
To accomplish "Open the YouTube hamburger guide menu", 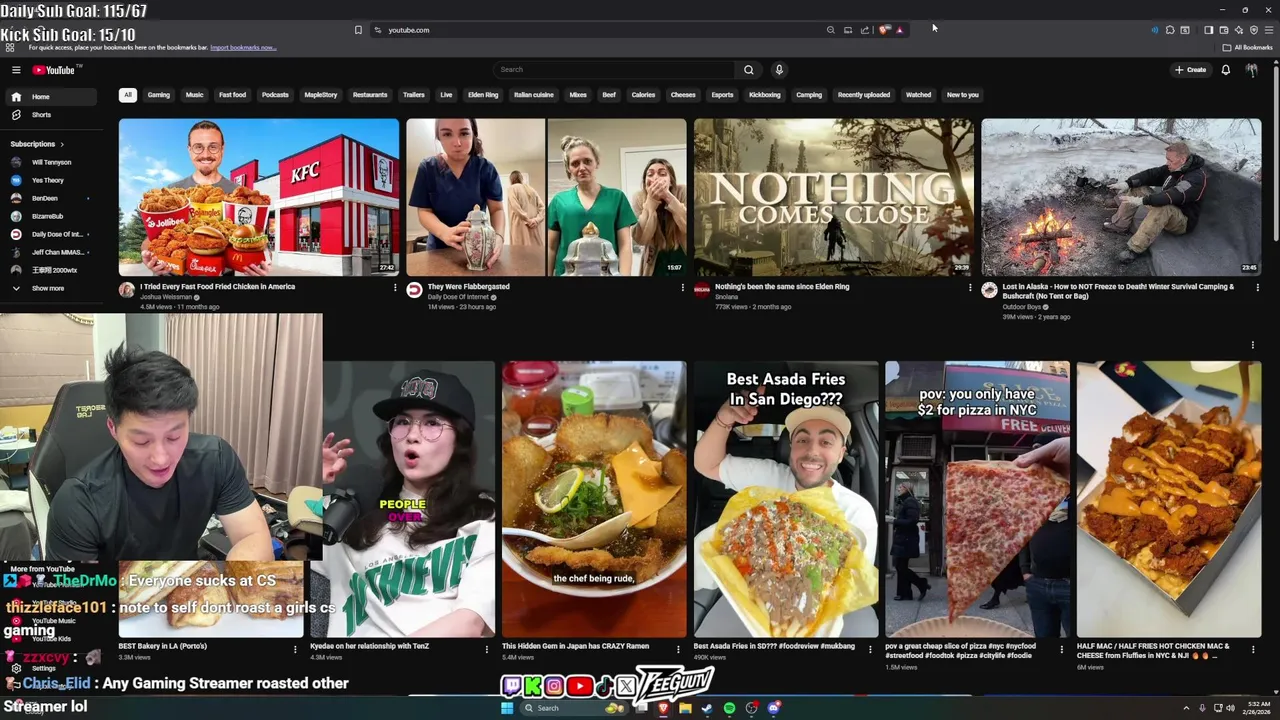I will tap(16, 70).
